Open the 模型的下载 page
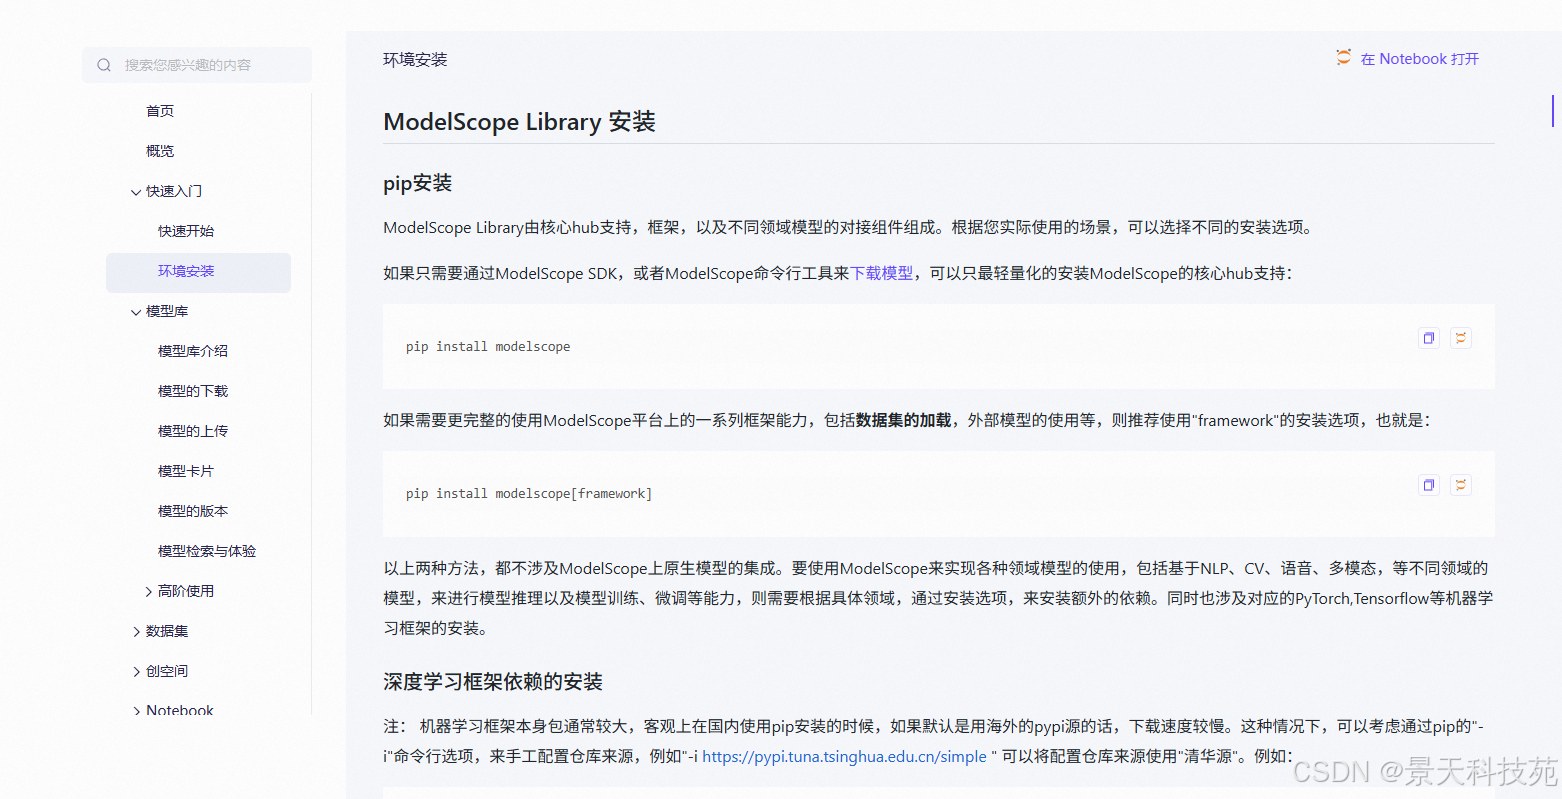Image resolution: width=1562 pixels, height=799 pixels. point(193,391)
